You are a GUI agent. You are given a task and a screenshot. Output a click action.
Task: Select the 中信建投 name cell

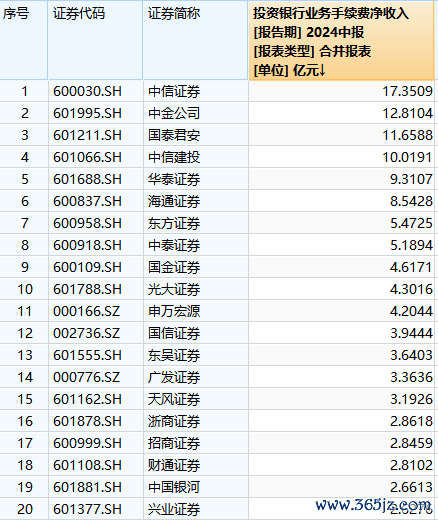pos(195,157)
